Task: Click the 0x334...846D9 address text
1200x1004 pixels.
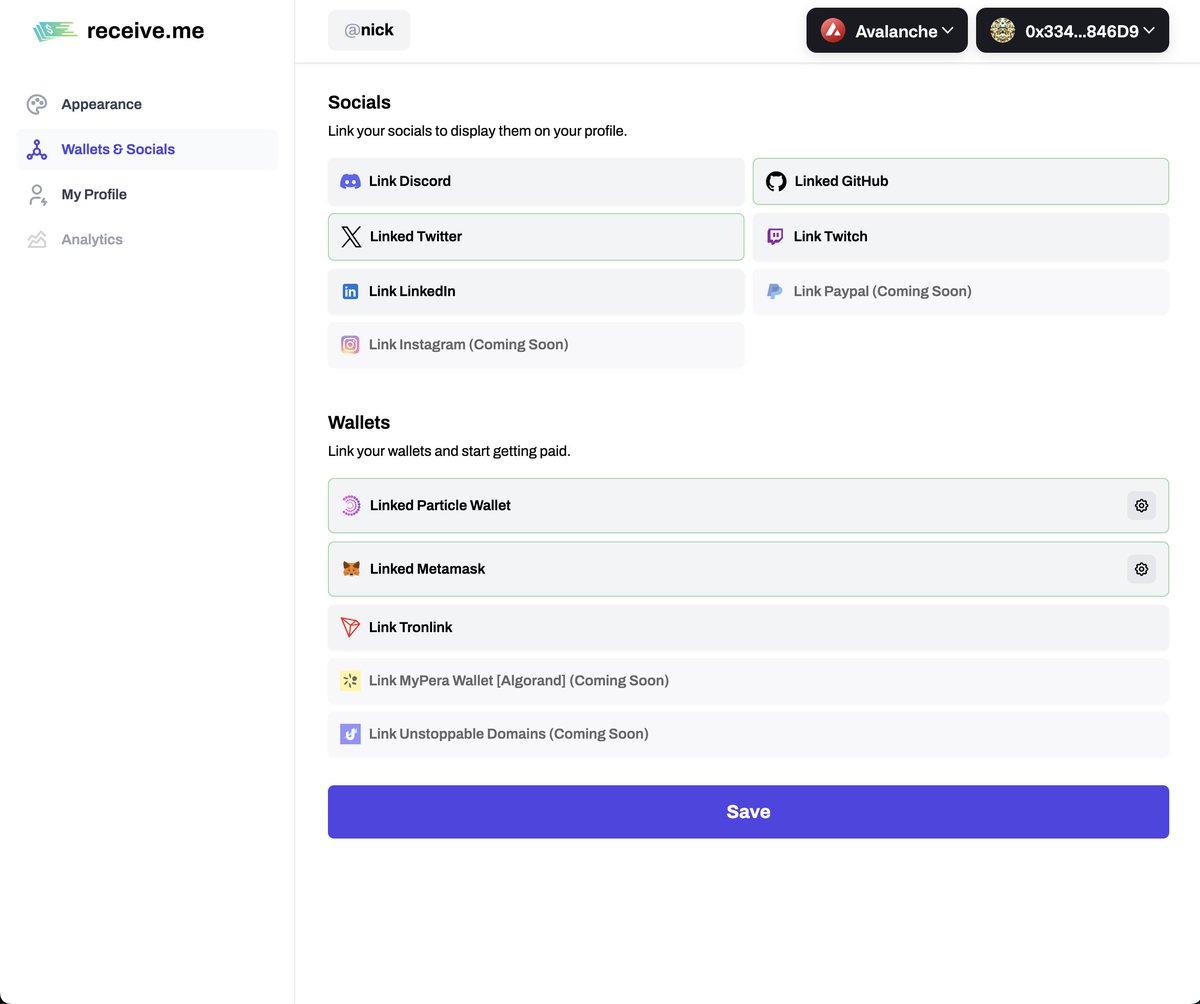Action: coord(1082,31)
